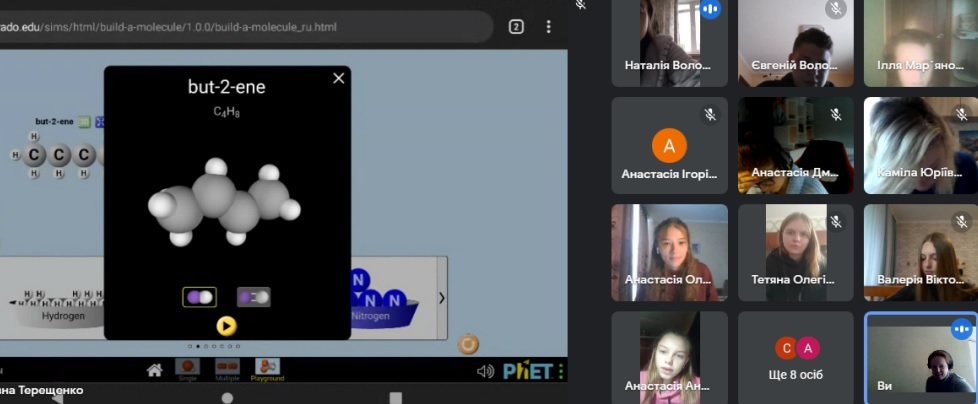Click muted mic icon on Анастасія Ігорі... tile
Image resolution: width=978 pixels, height=404 pixels.
[x=710, y=114]
